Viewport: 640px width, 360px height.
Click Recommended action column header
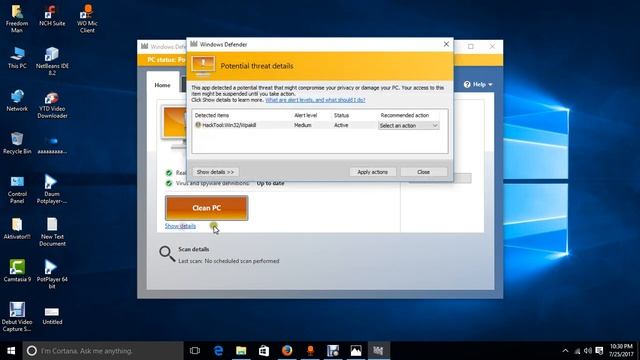click(404, 116)
